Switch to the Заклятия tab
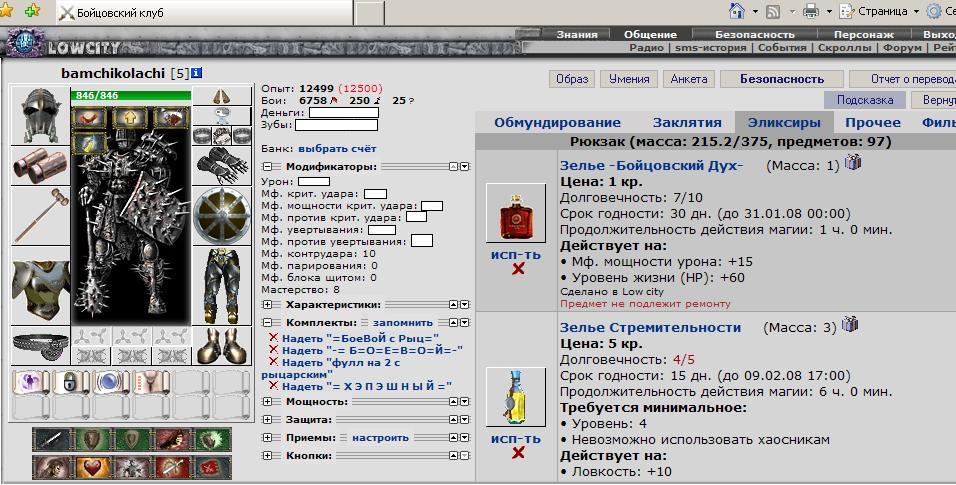Viewport: 956px width, 485px height. coord(687,123)
